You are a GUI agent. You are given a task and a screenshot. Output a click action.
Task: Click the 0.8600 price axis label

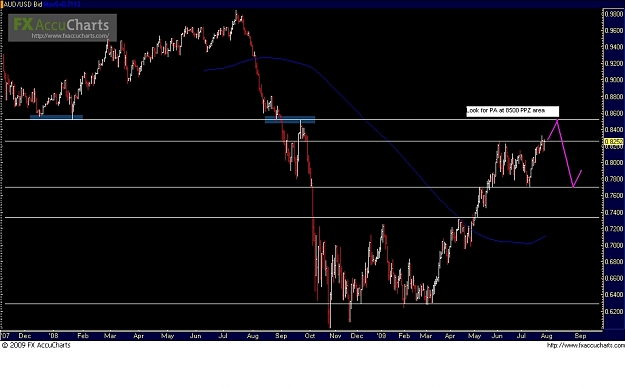pyautogui.click(x=614, y=113)
